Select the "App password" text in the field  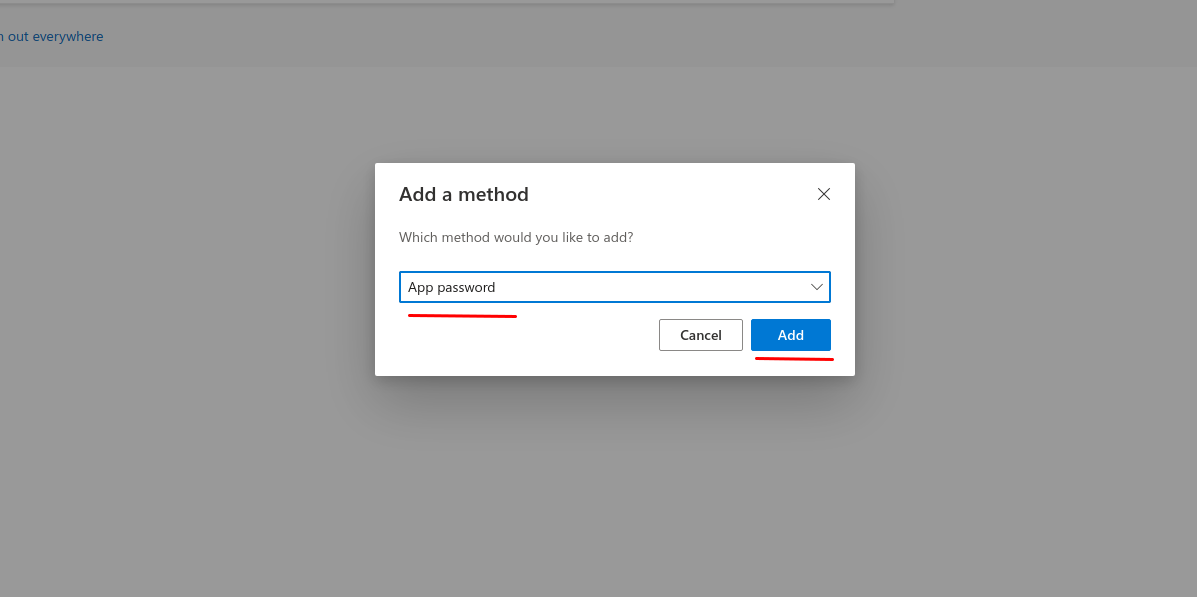[x=452, y=287]
